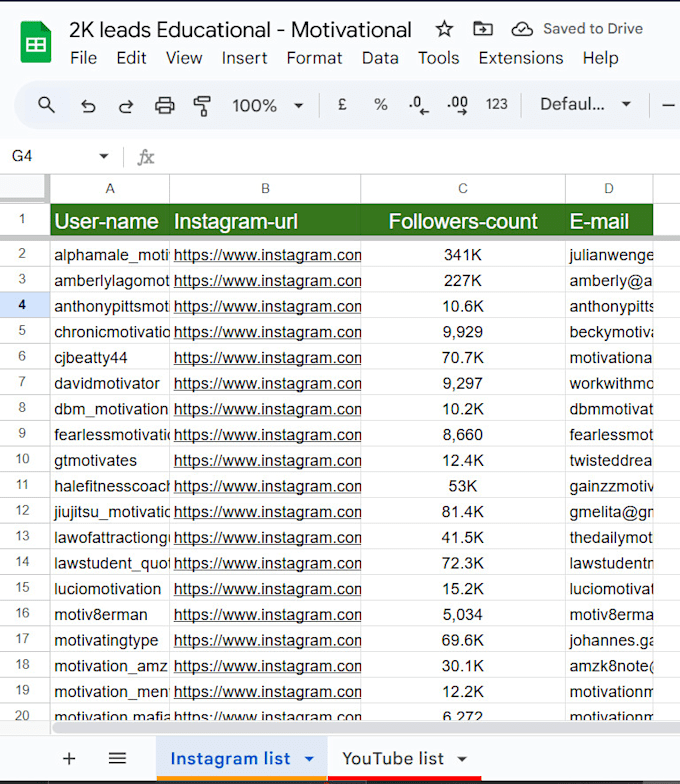Print the spreadsheet
680x784 pixels.
(x=164, y=106)
